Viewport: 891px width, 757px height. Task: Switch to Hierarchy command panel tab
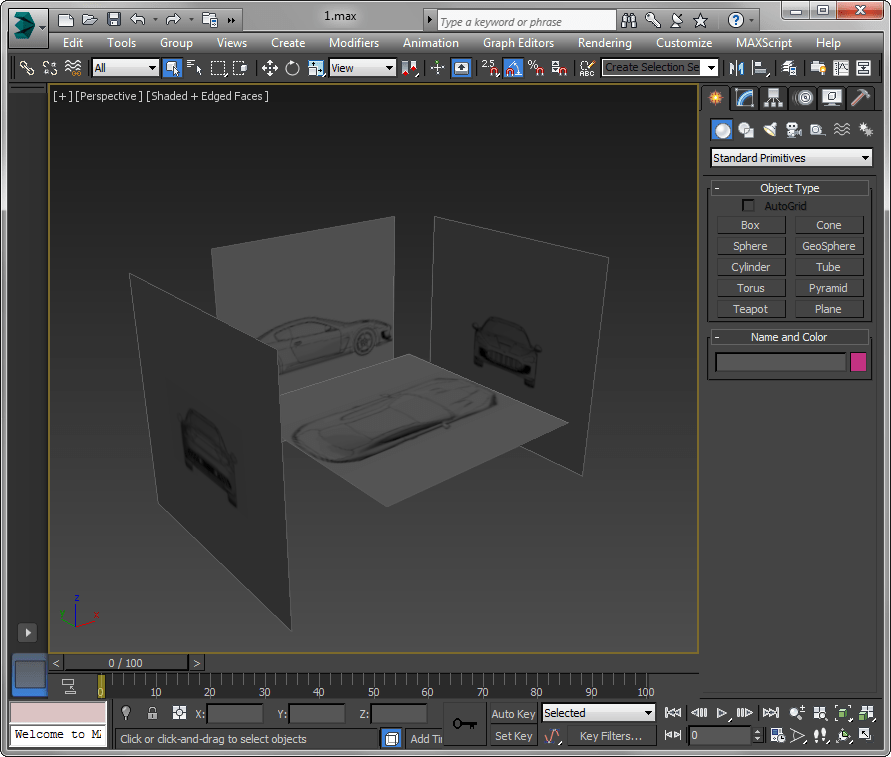pos(772,98)
